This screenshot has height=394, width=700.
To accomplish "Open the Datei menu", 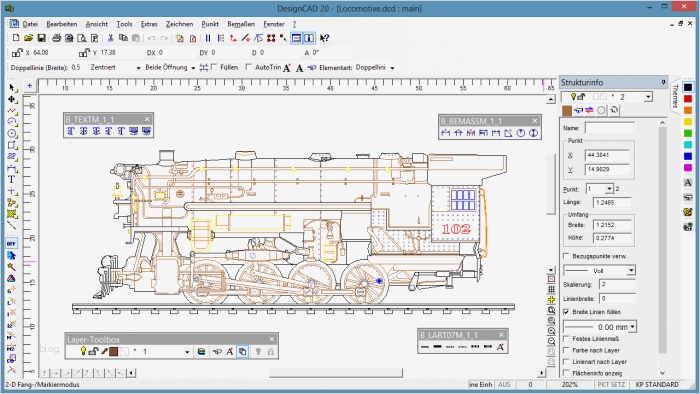I will click(x=30, y=24).
